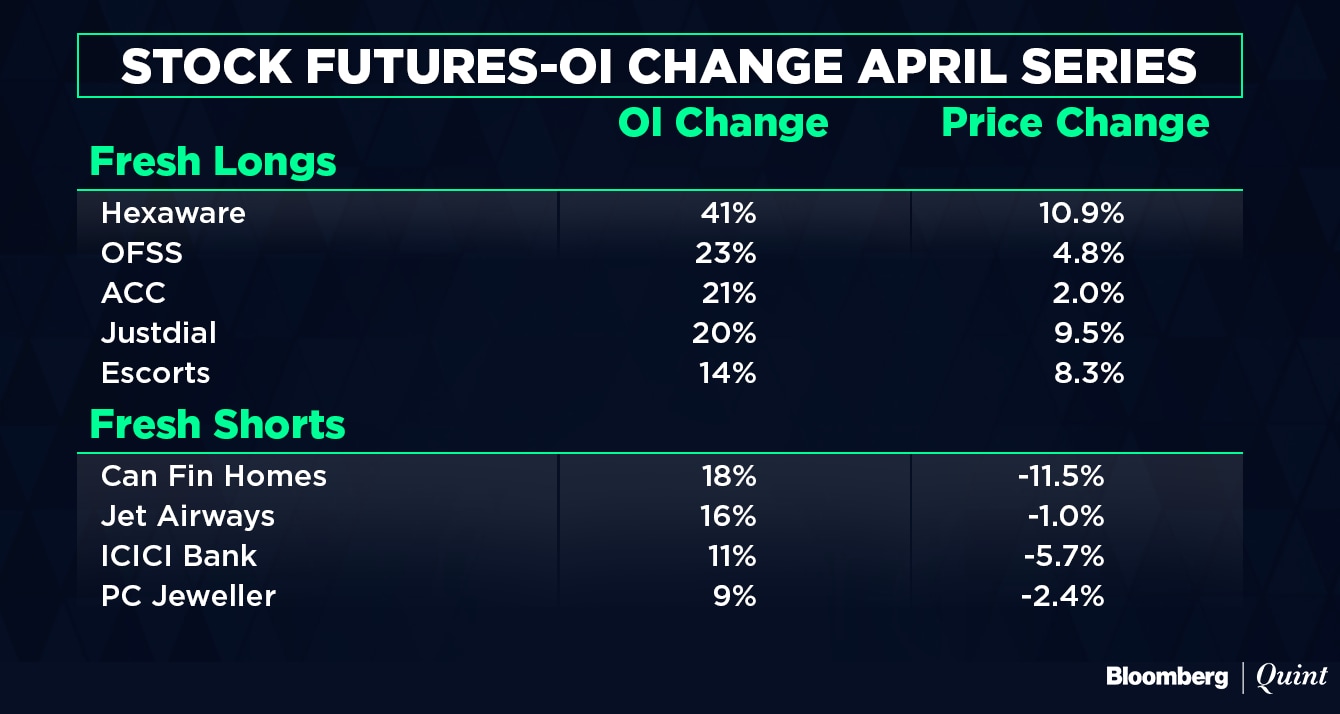Select the PC Jeweller stock name
Screen dimensions: 1340x714
(x=188, y=596)
